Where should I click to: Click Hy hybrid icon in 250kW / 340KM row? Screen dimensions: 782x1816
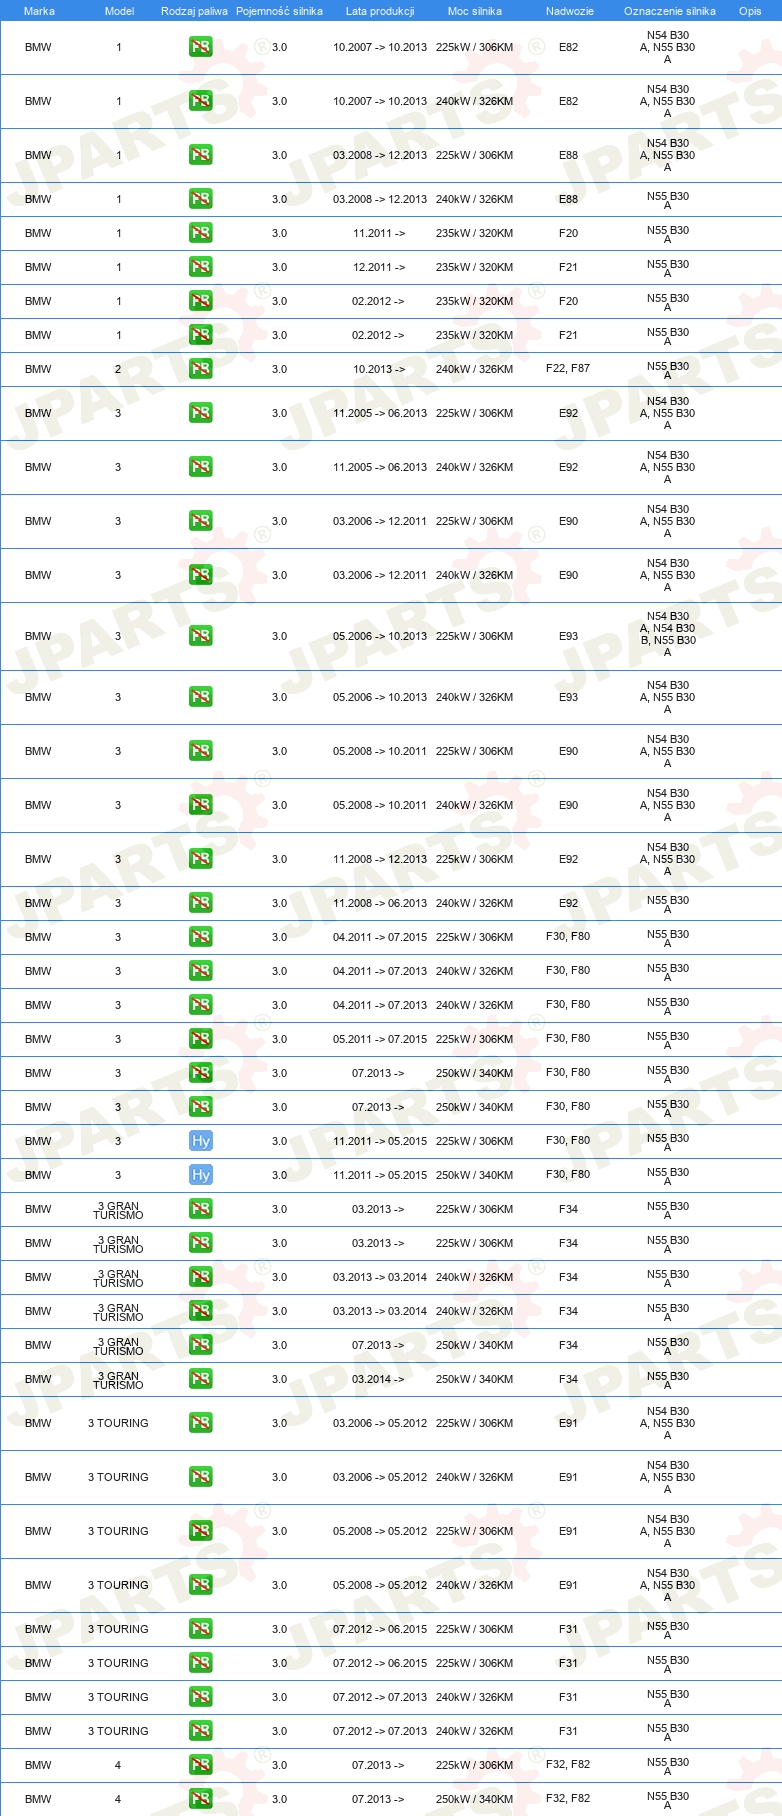click(x=201, y=1175)
